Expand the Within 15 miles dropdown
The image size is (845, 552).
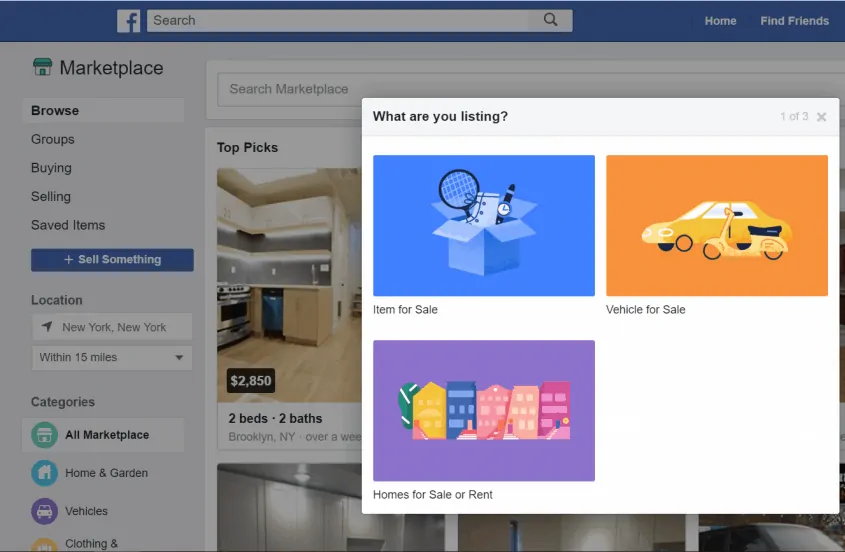(112, 358)
